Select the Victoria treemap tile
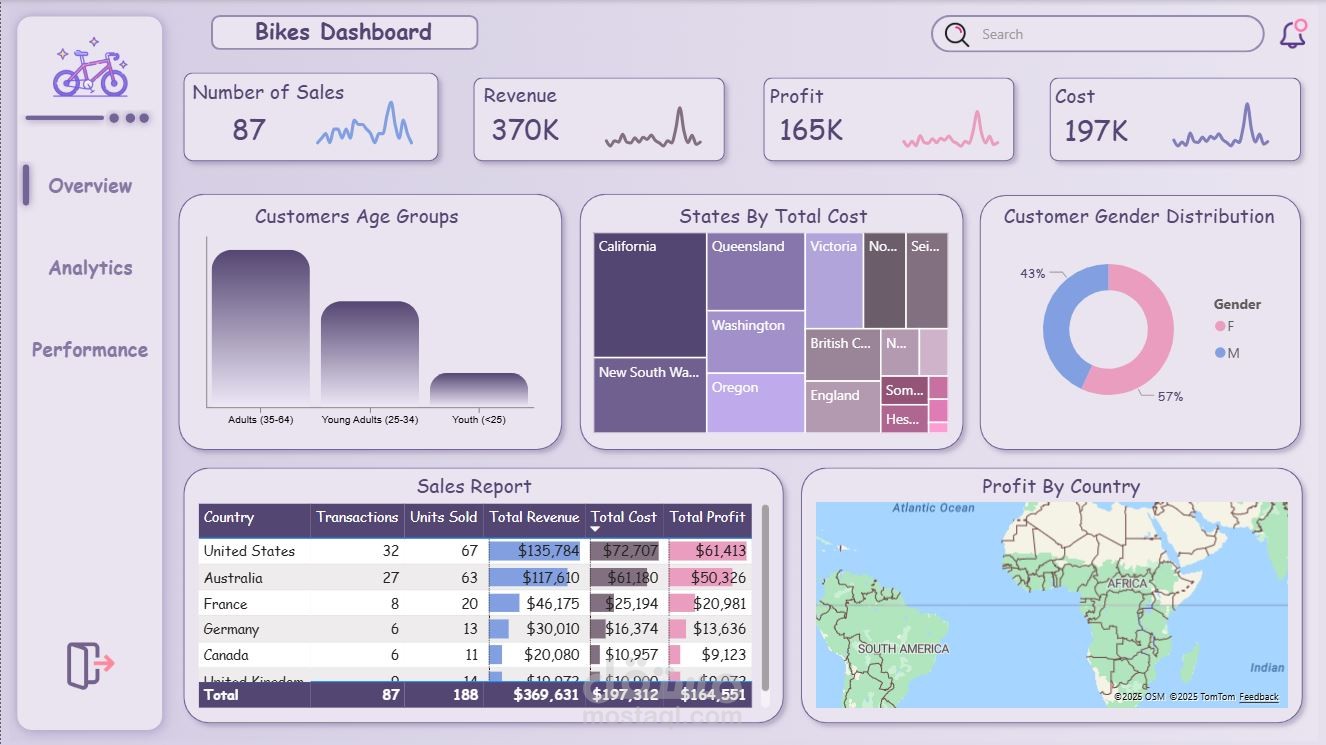 pyautogui.click(x=834, y=281)
